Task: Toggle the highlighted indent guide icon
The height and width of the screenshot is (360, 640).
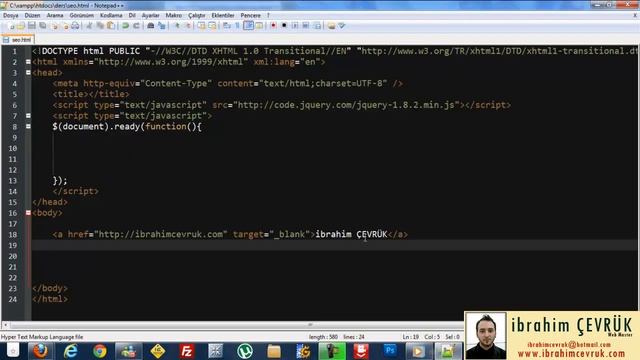Action: (x=249, y=26)
